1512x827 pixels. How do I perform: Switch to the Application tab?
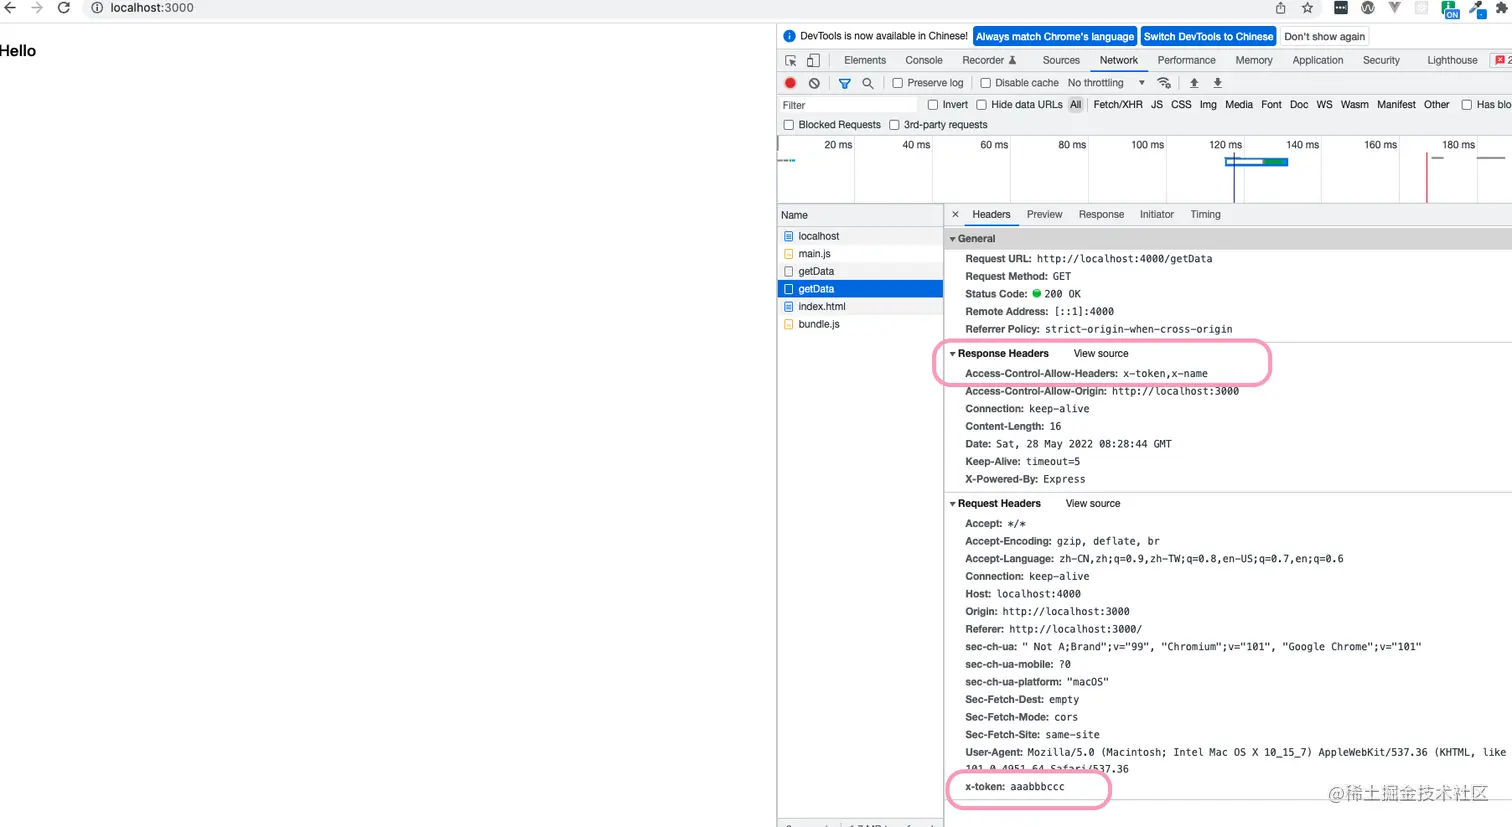coord(1318,60)
